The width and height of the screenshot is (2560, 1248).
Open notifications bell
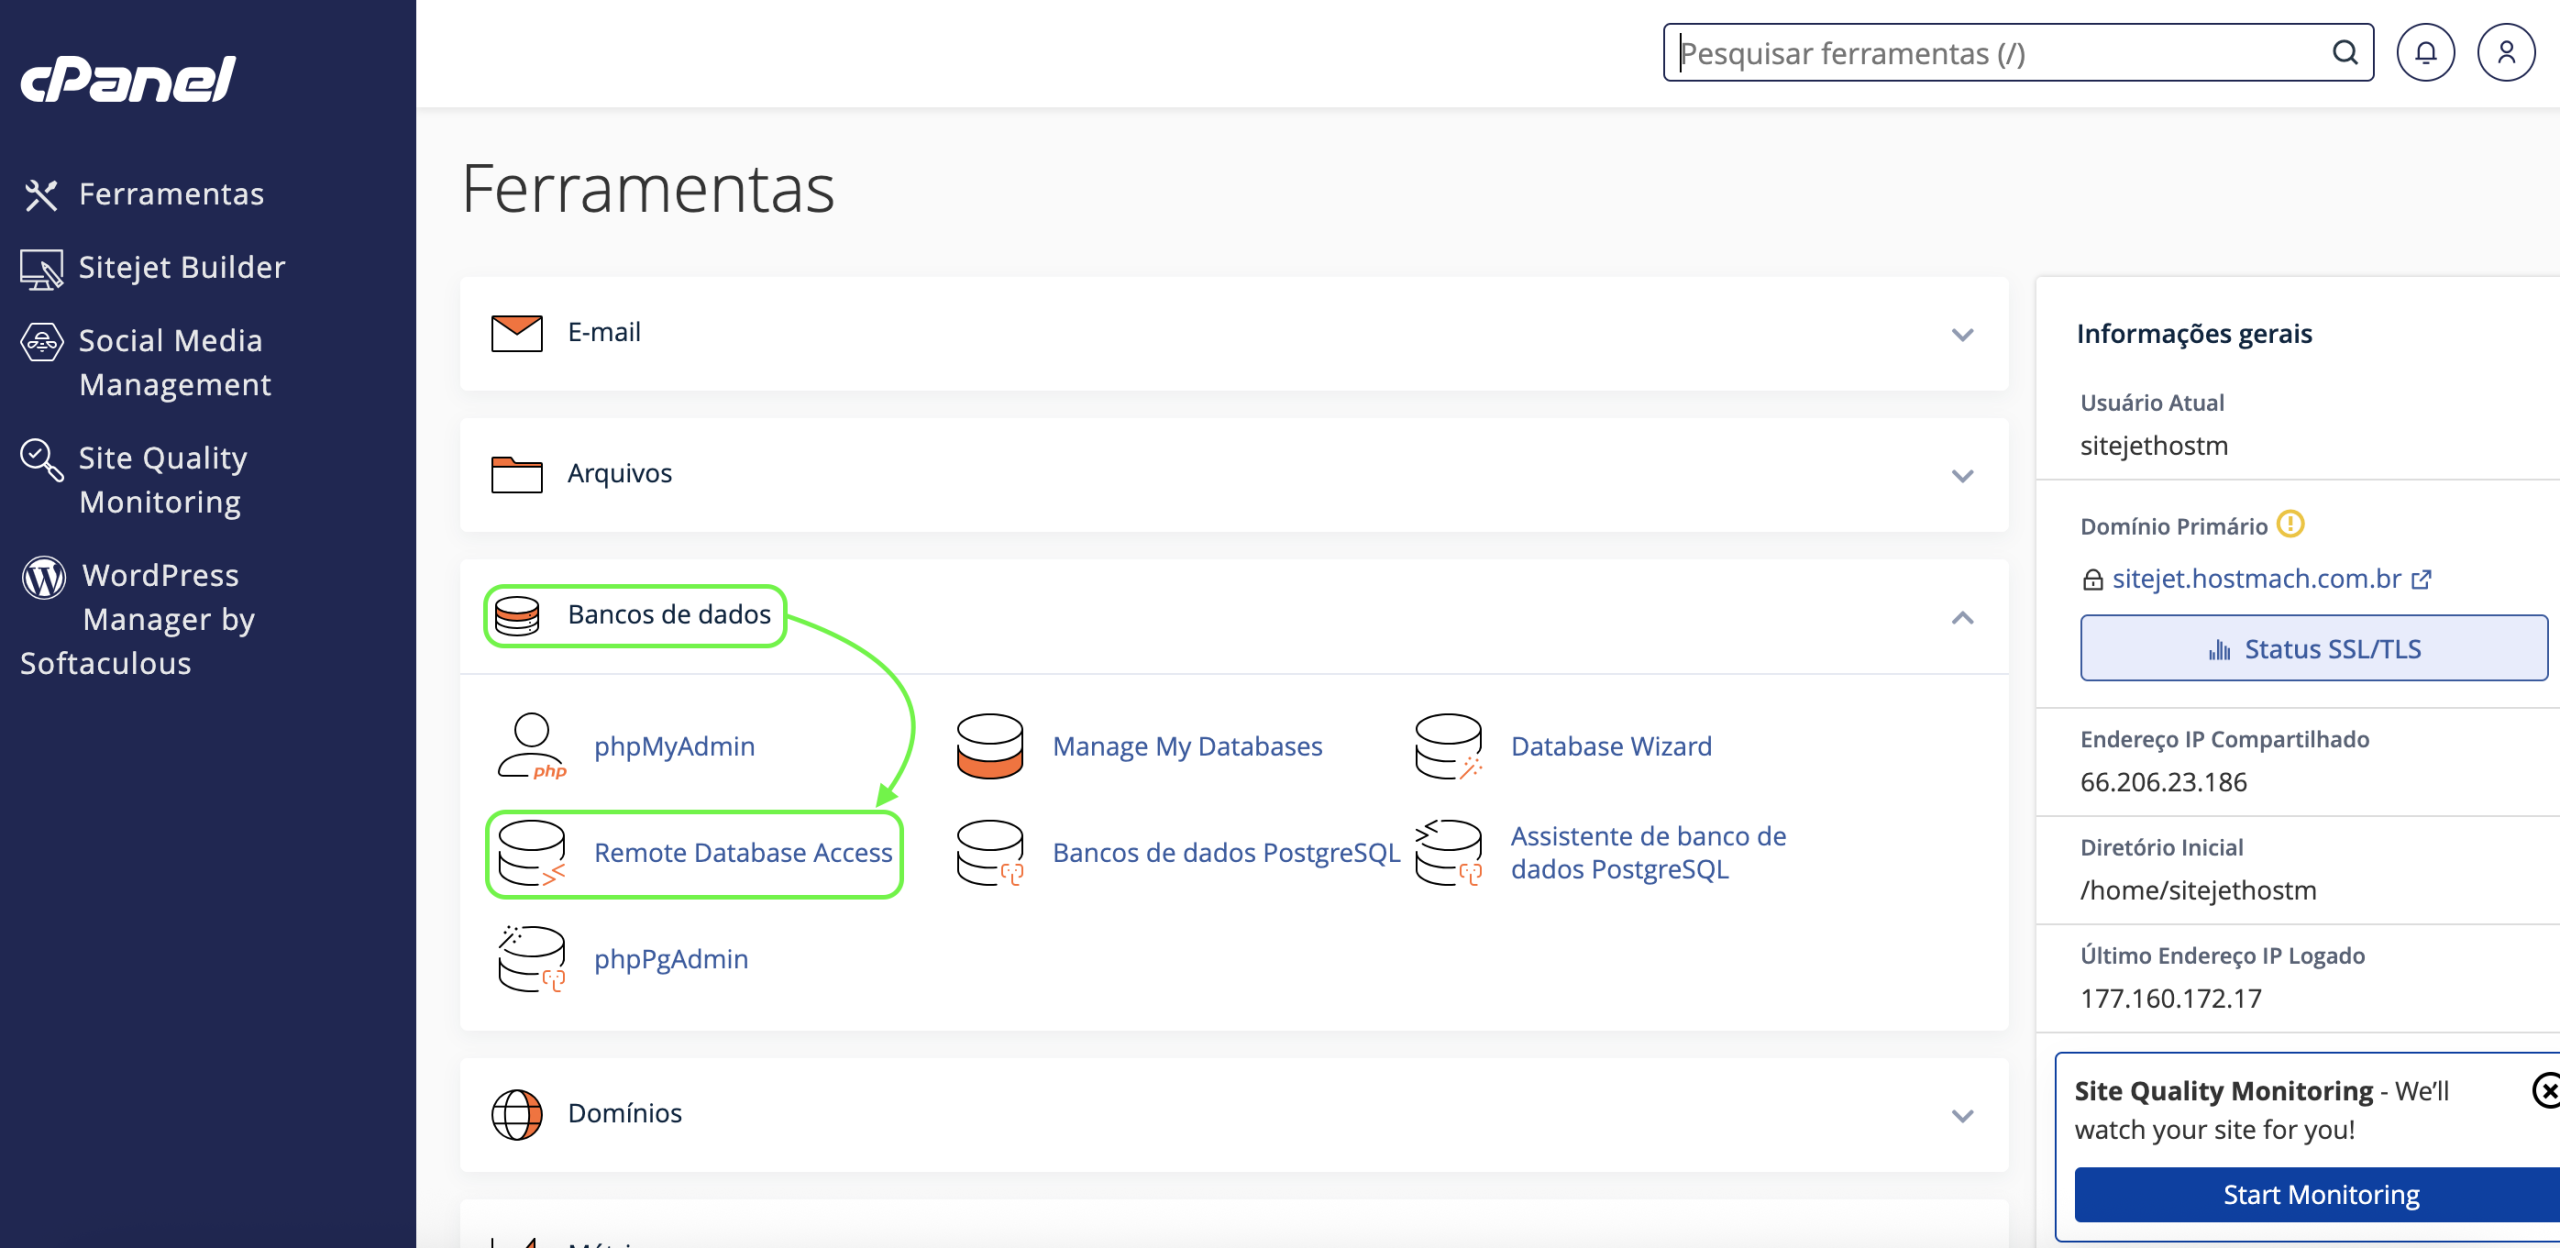[2426, 52]
